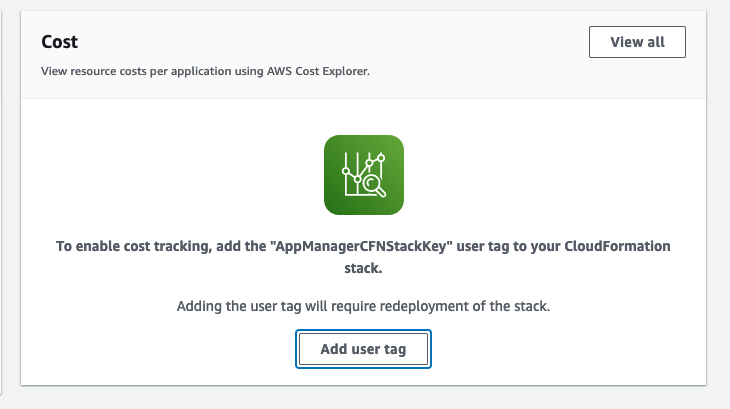Click the Cost panel heading
Viewport: 730px width, 409px height.
[x=60, y=42]
